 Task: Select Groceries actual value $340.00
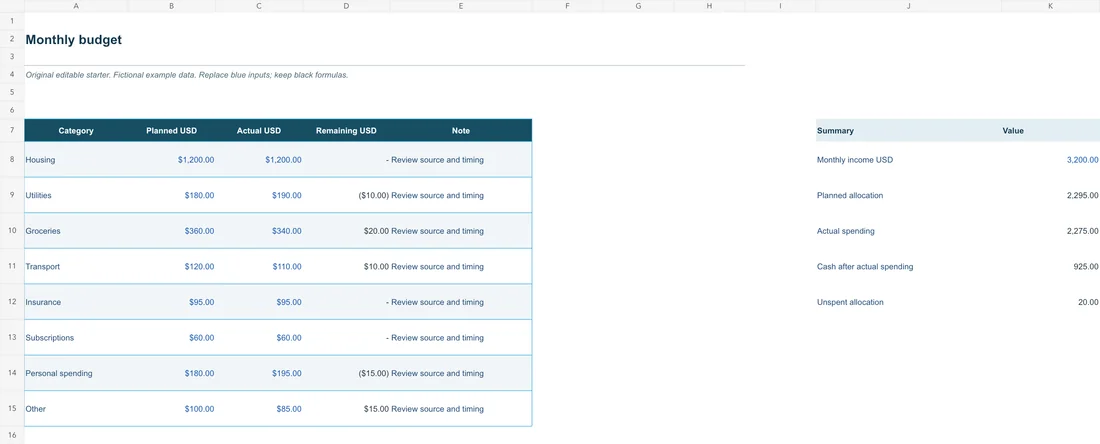[259, 231]
